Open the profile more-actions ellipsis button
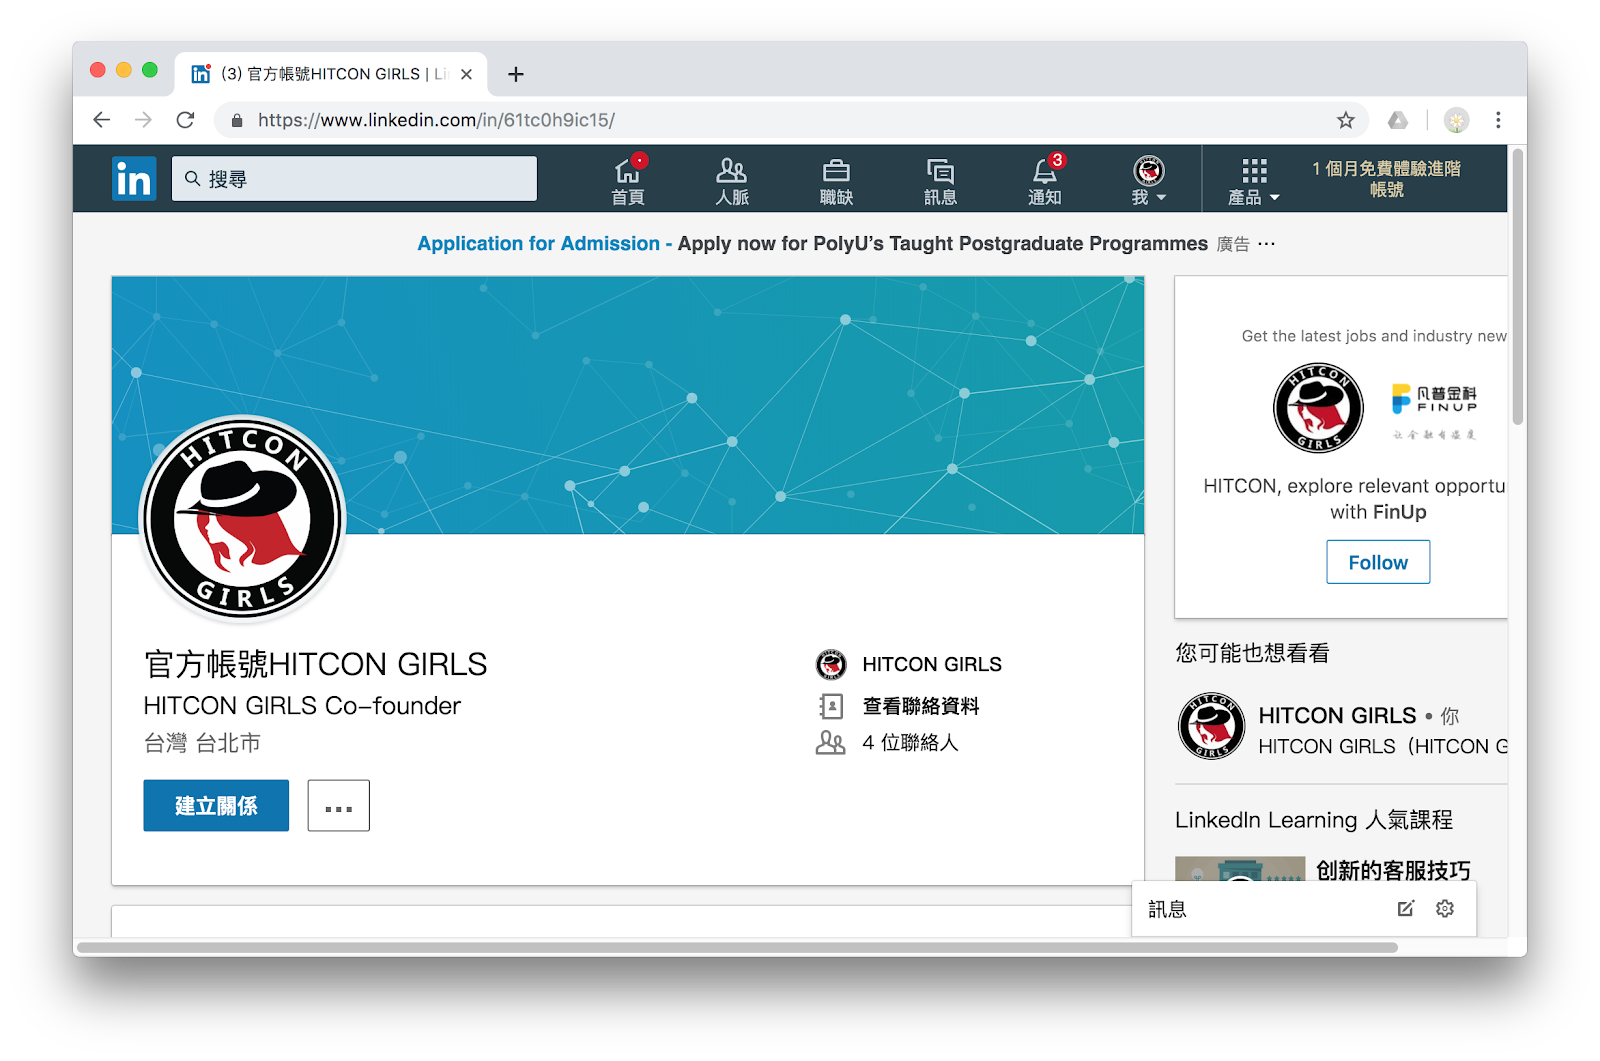1600x1061 pixels. (339, 806)
